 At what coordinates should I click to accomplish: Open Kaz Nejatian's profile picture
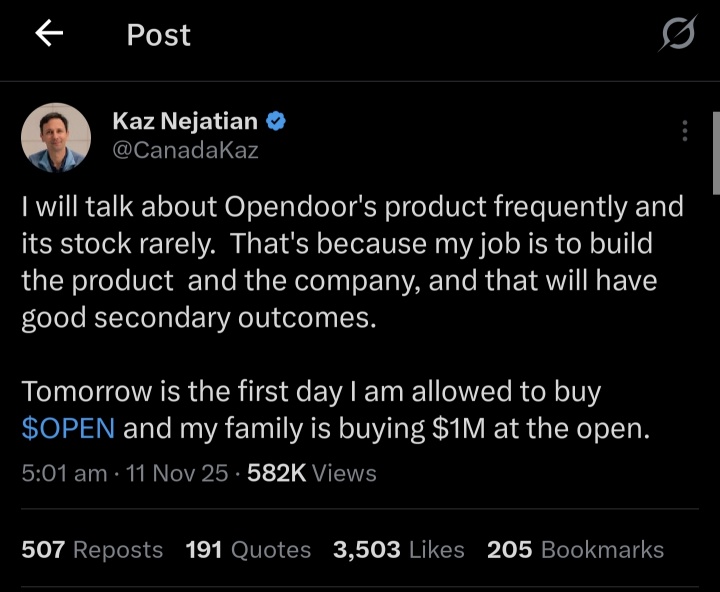click(56, 138)
